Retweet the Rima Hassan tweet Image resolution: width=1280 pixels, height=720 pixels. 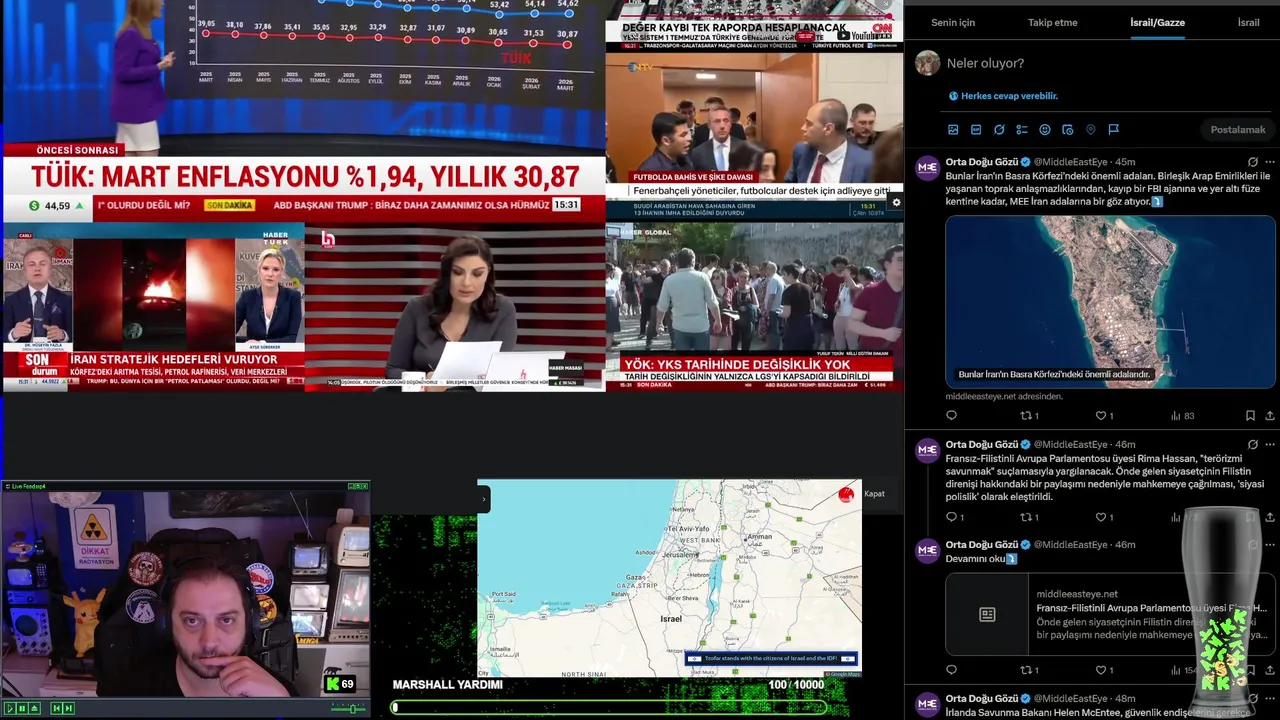(1029, 517)
